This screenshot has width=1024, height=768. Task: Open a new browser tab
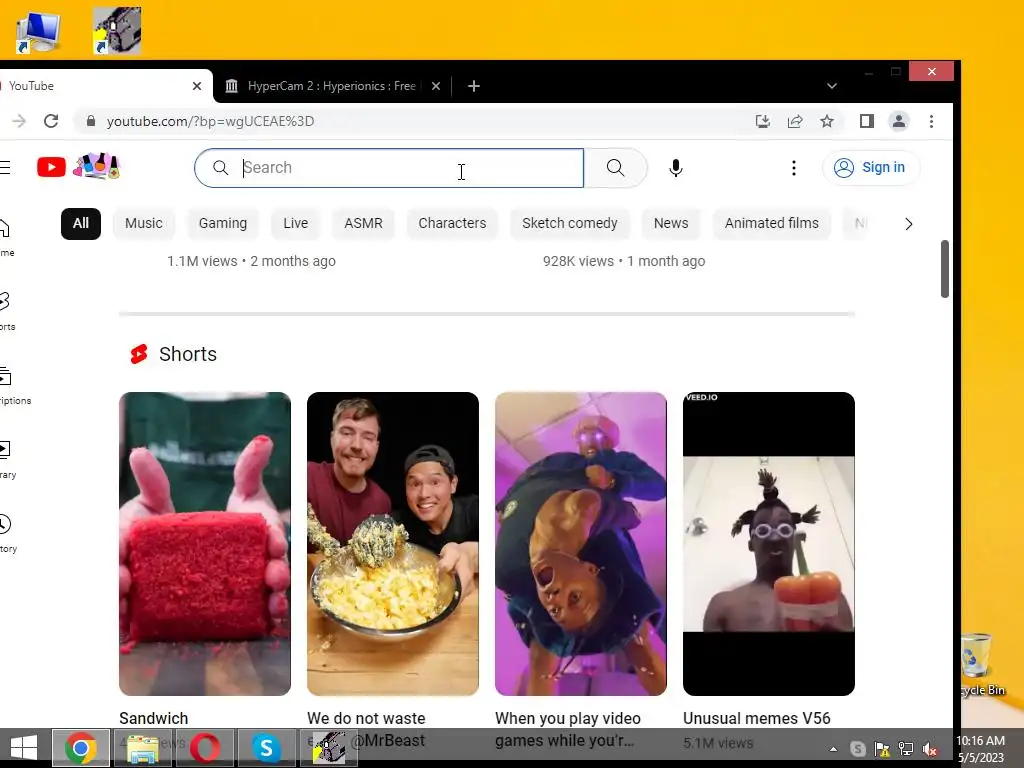474,86
